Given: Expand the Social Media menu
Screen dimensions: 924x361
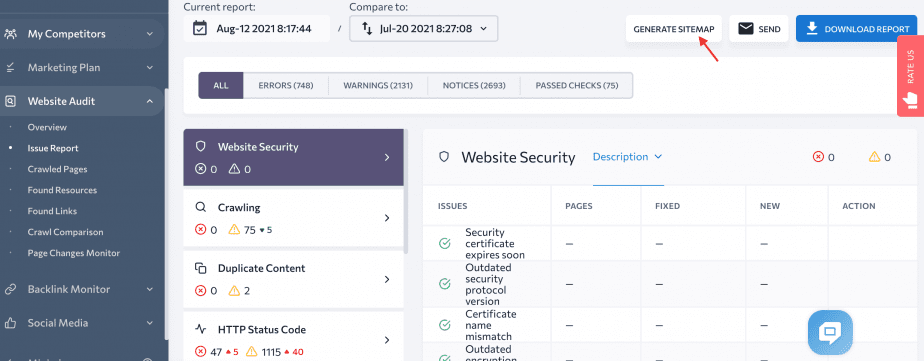Looking at the screenshot, I should pos(150,323).
